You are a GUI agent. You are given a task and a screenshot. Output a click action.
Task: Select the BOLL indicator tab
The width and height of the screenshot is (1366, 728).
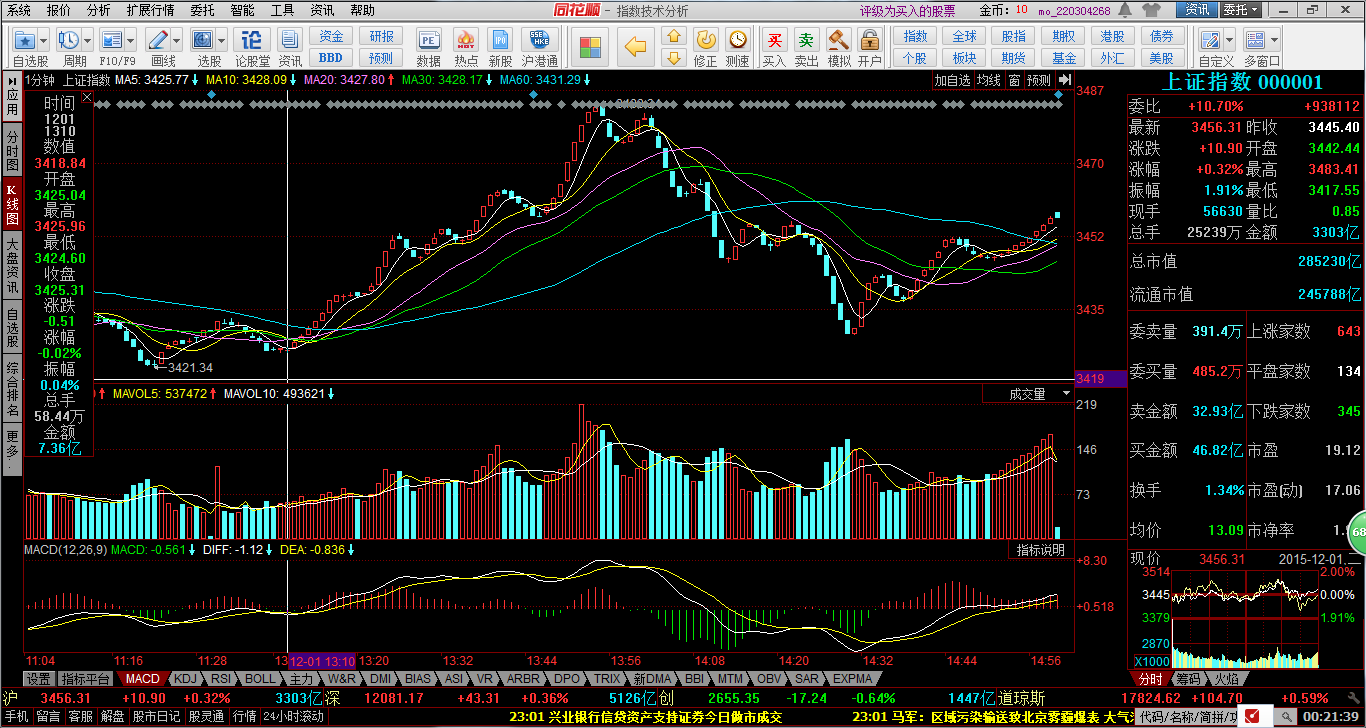pyautogui.click(x=261, y=678)
